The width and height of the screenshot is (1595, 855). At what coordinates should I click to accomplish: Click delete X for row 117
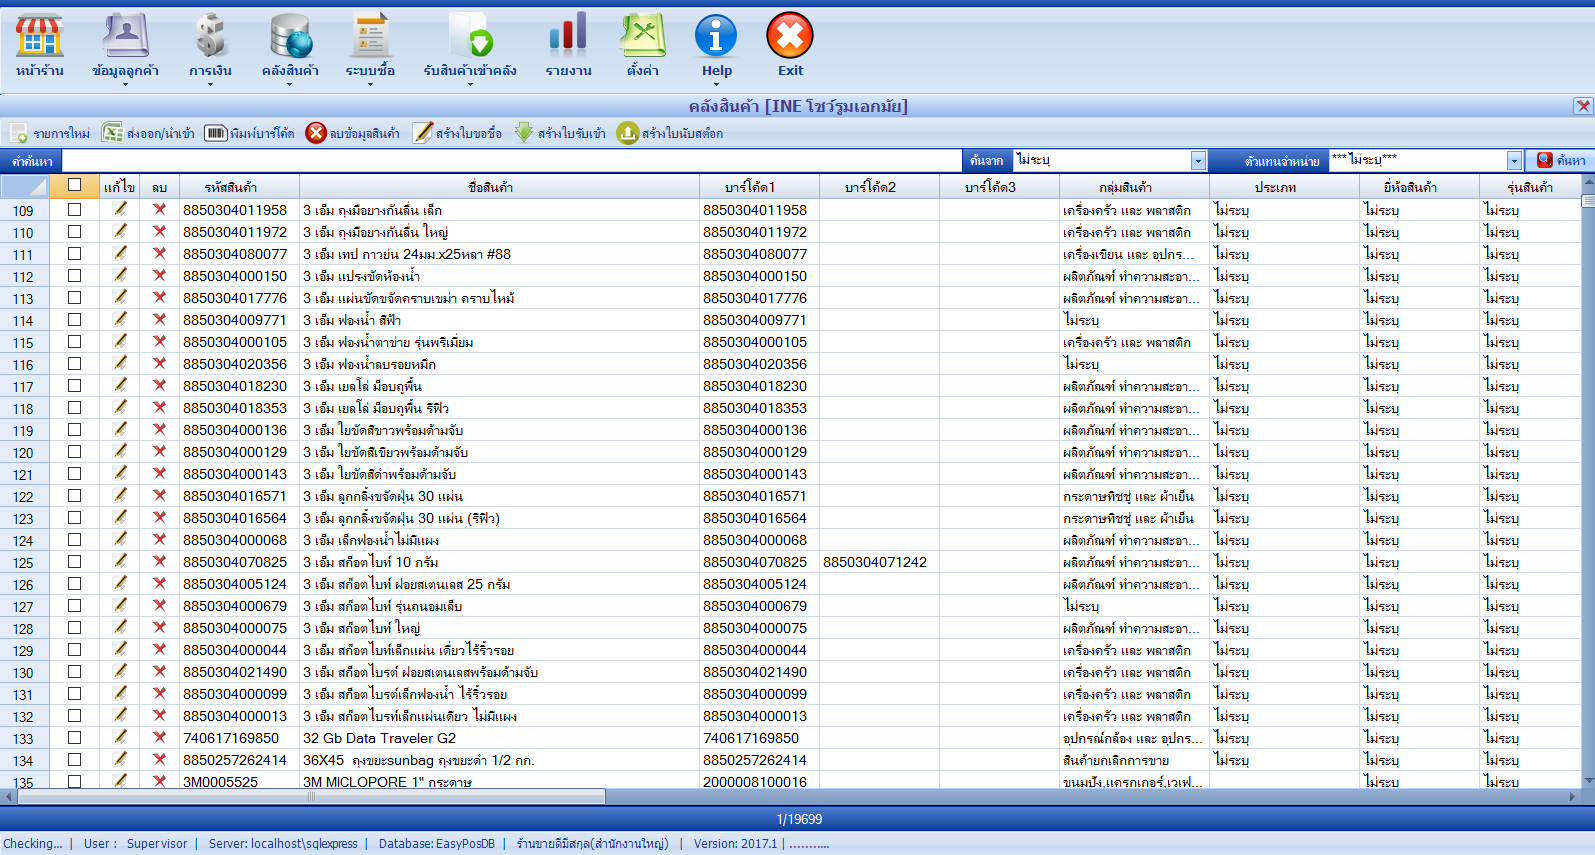coord(159,385)
